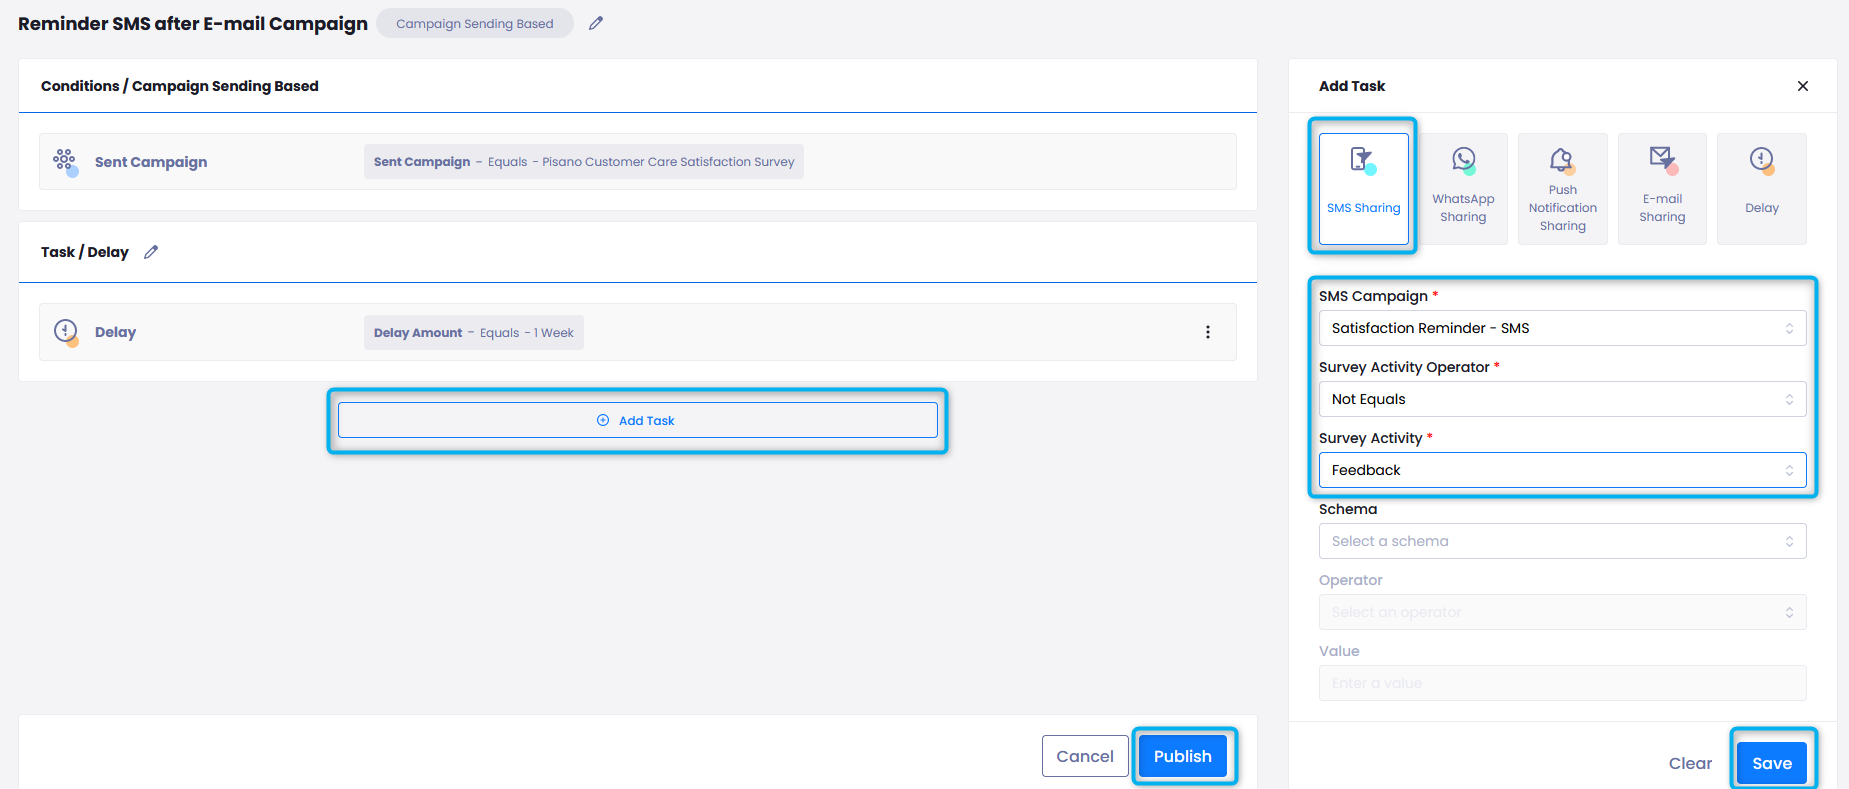The image size is (1849, 789).
Task: Click the Add Task button
Action: point(637,420)
